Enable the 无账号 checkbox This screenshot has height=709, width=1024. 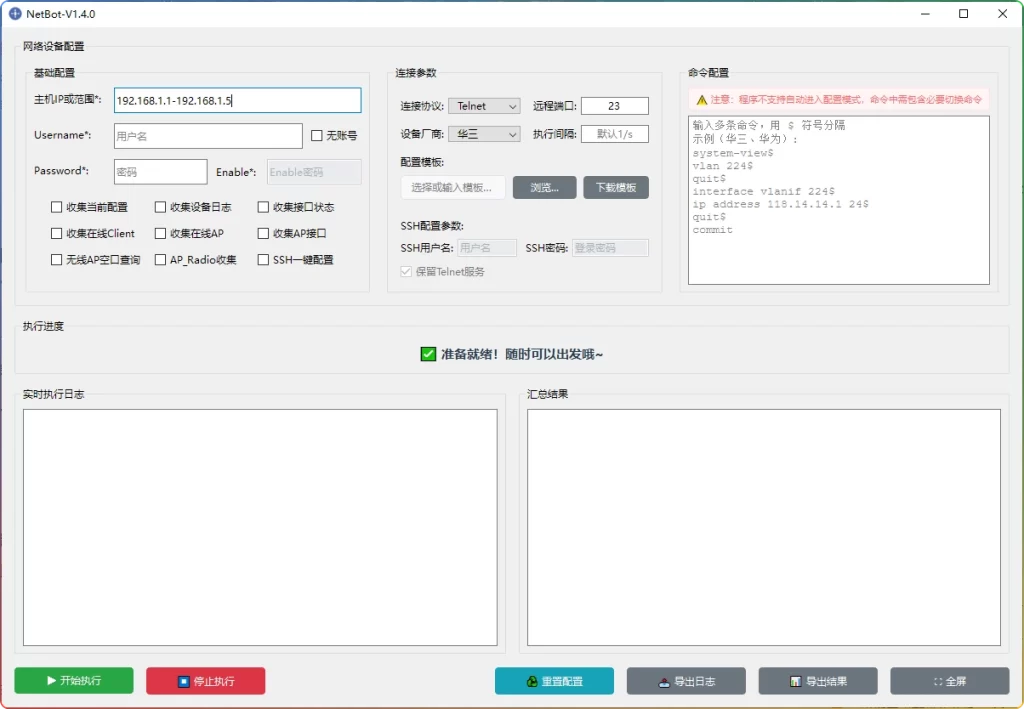(318, 135)
